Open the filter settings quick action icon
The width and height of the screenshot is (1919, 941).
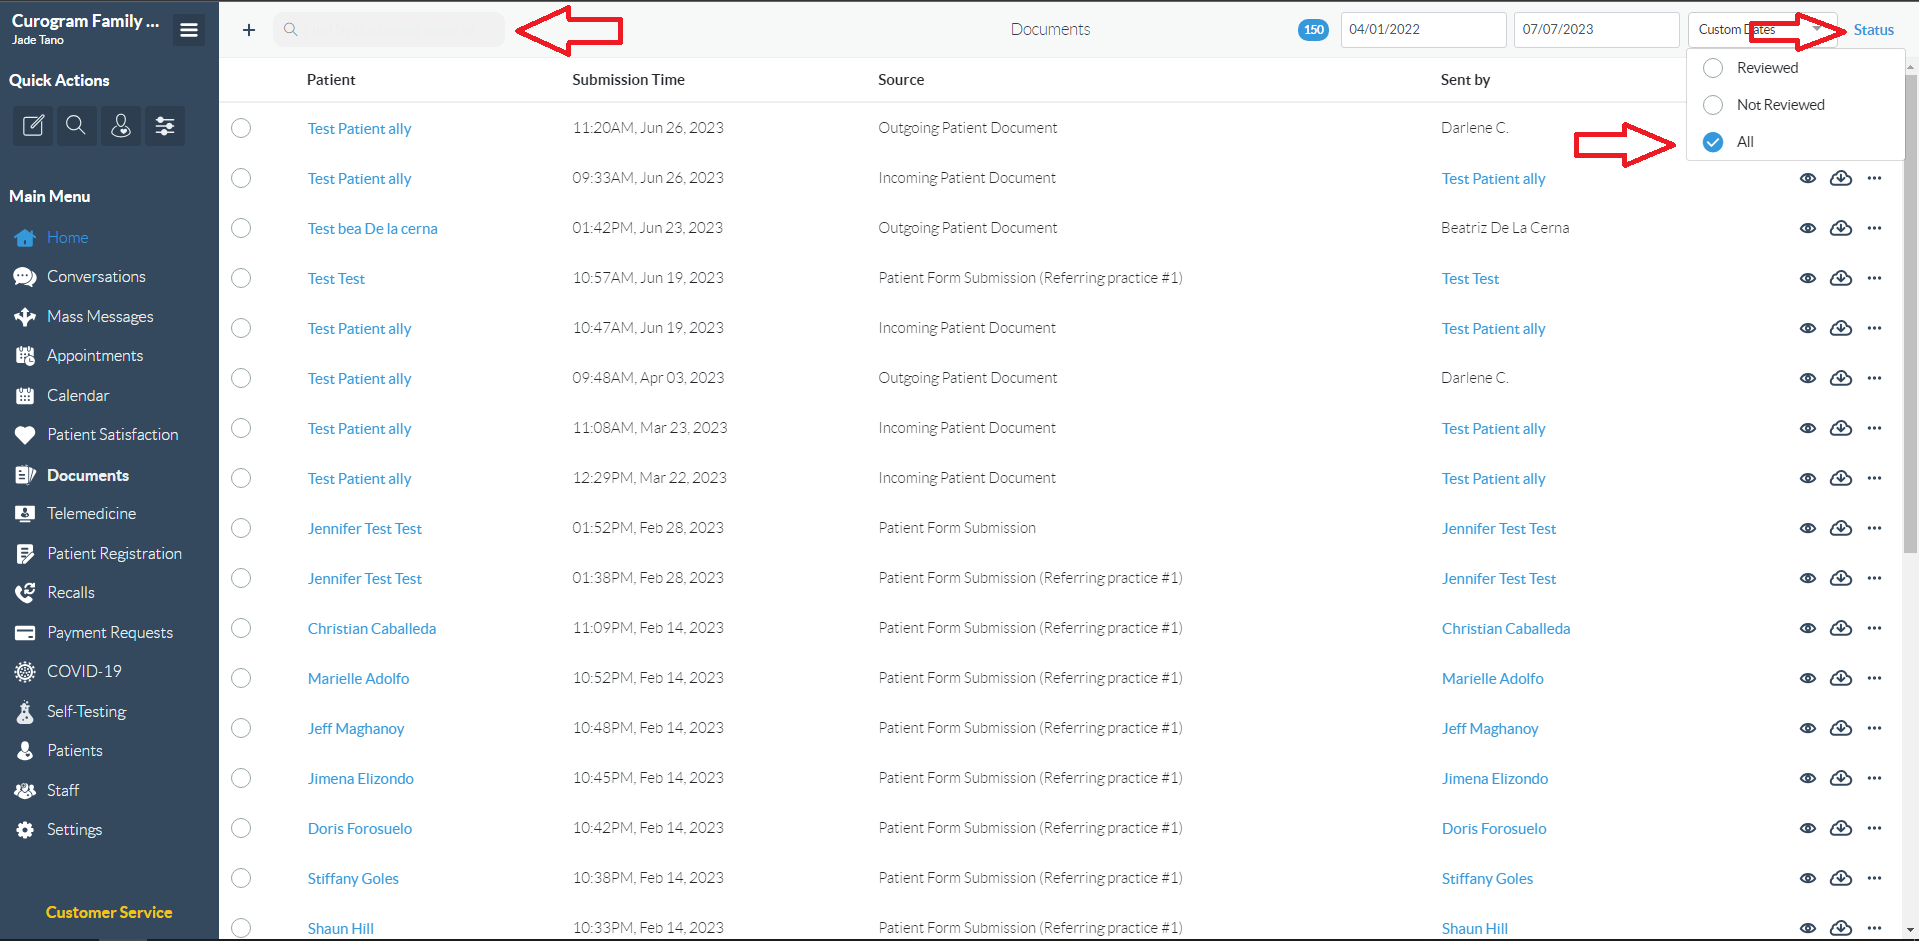click(x=165, y=126)
